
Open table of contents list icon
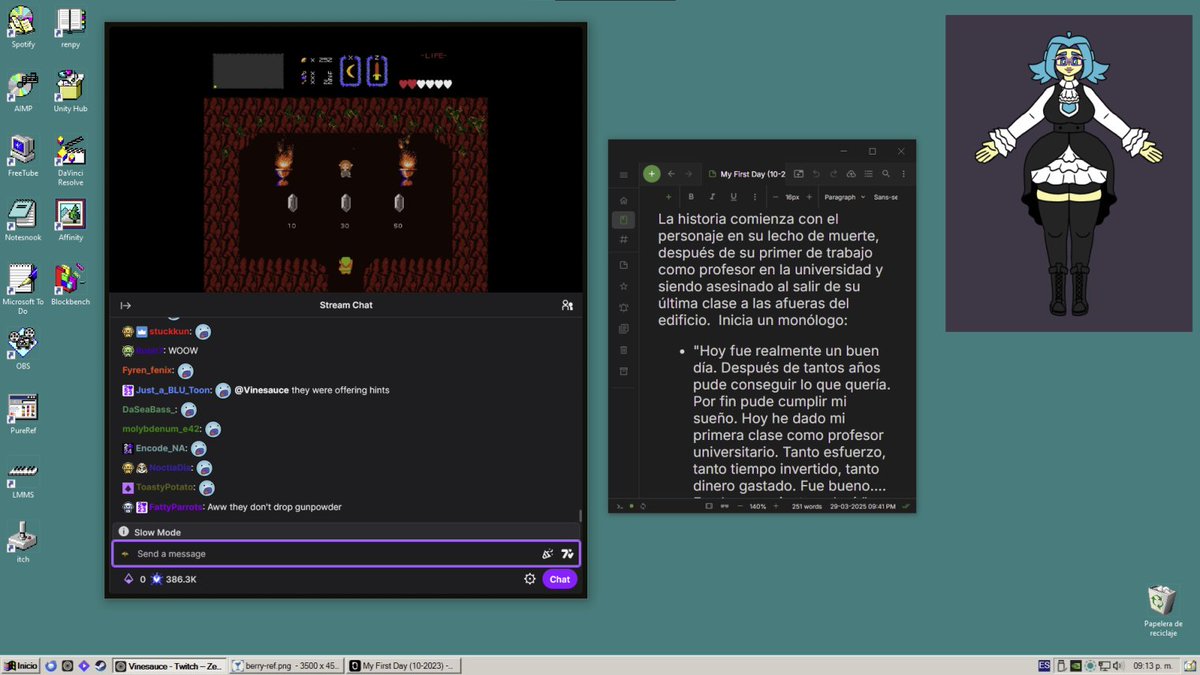(868, 174)
